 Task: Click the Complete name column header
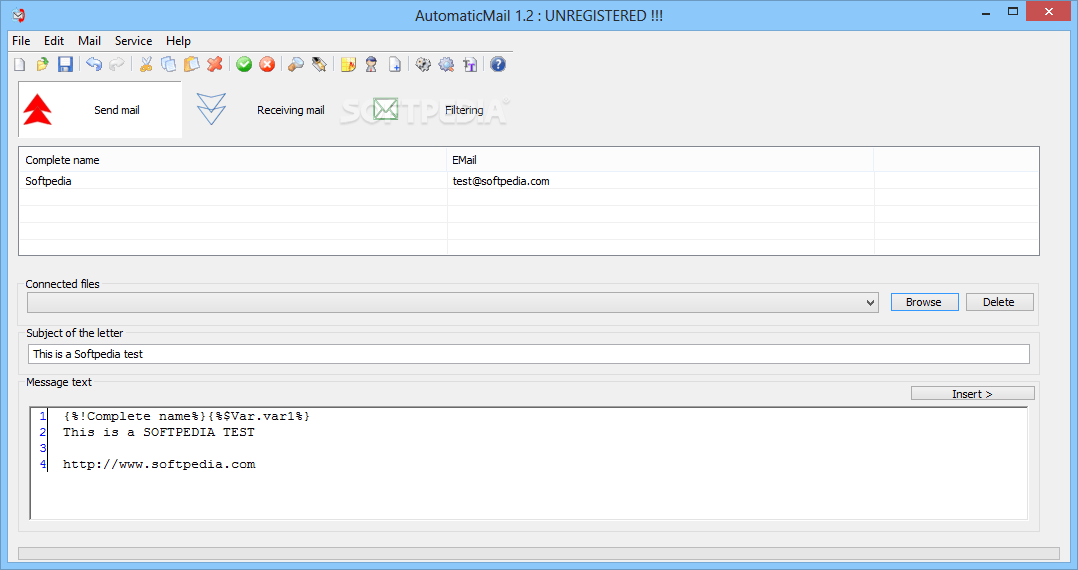(x=233, y=160)
